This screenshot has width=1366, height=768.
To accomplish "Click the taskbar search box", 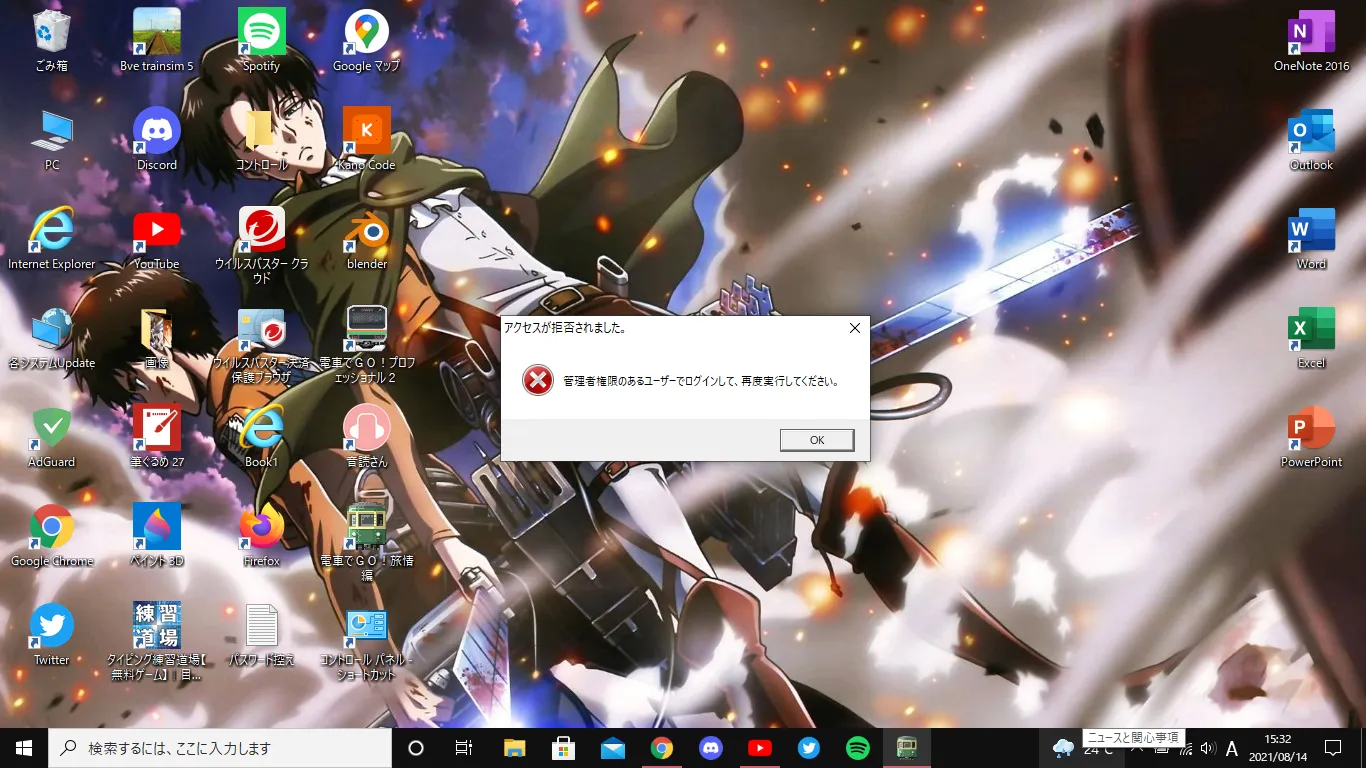I will click(x=220, y=748).
